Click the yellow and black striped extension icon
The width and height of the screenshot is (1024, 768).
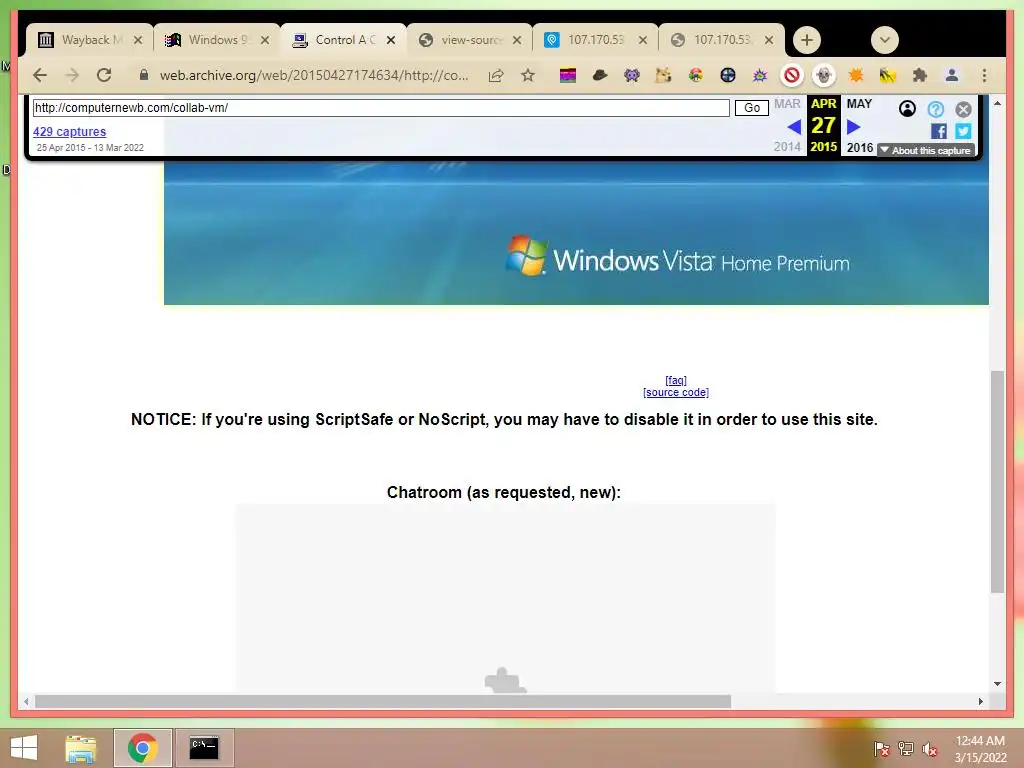coord(888,76)
